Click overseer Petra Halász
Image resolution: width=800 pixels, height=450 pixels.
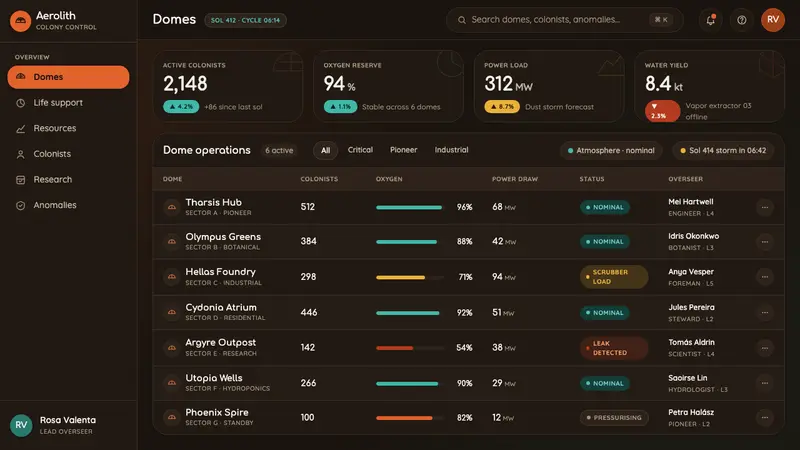pos(691,412)
